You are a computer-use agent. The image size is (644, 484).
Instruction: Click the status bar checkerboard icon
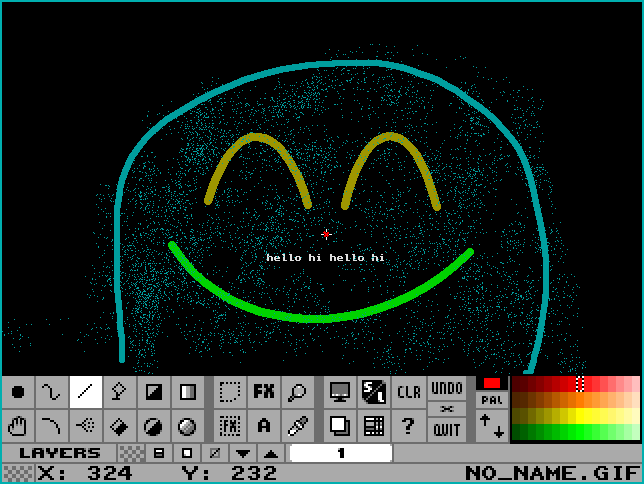(18, 473)
